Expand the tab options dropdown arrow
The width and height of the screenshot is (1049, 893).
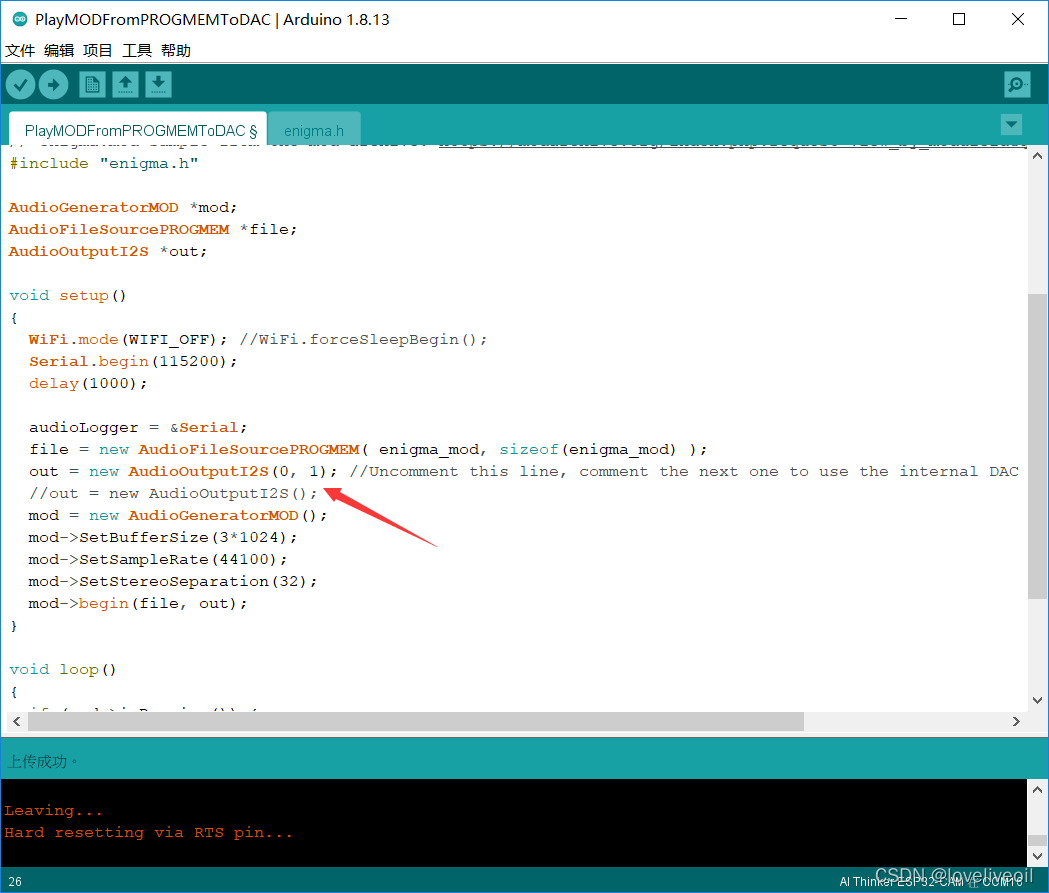click(x=1011, y=124)
